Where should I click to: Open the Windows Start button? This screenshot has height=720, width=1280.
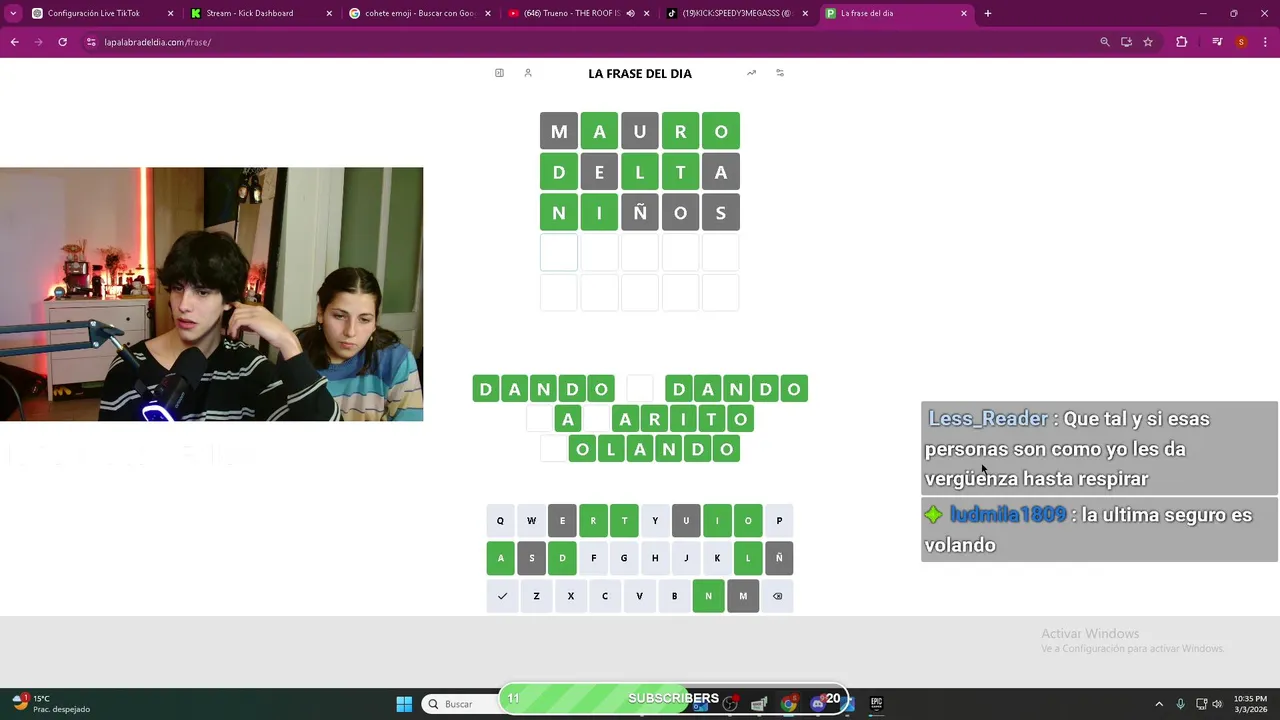[x=404, y=704]
